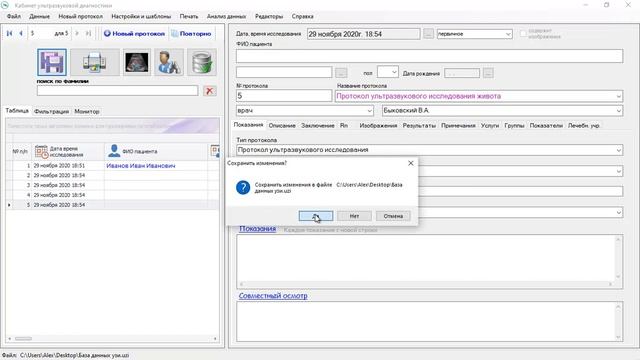Switch to the Заключение tab
This screenshot has width=640, height=360.
pos(318,126)
